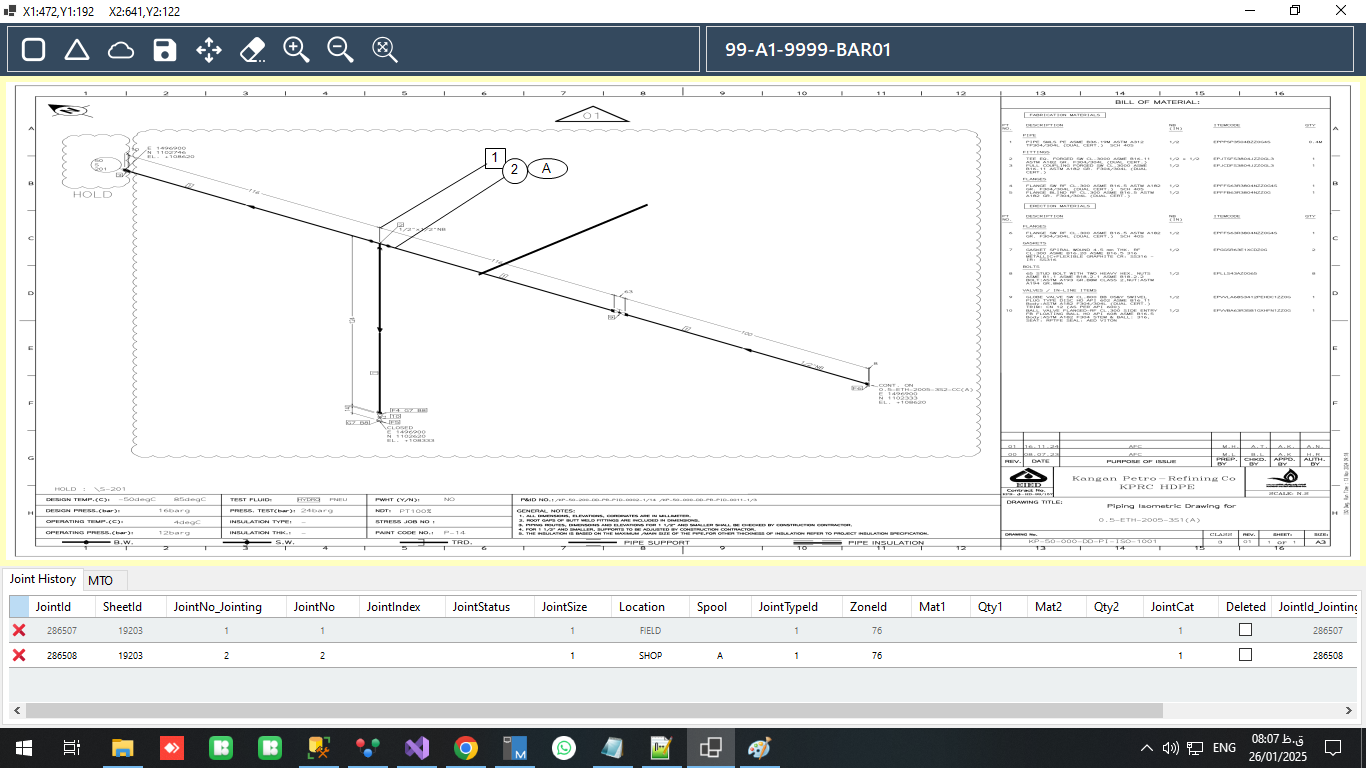Tick Deleted checkbox for joint 286507
Screen dimensions: 1366x768
pyautogui.click(x=1245, y=630)
